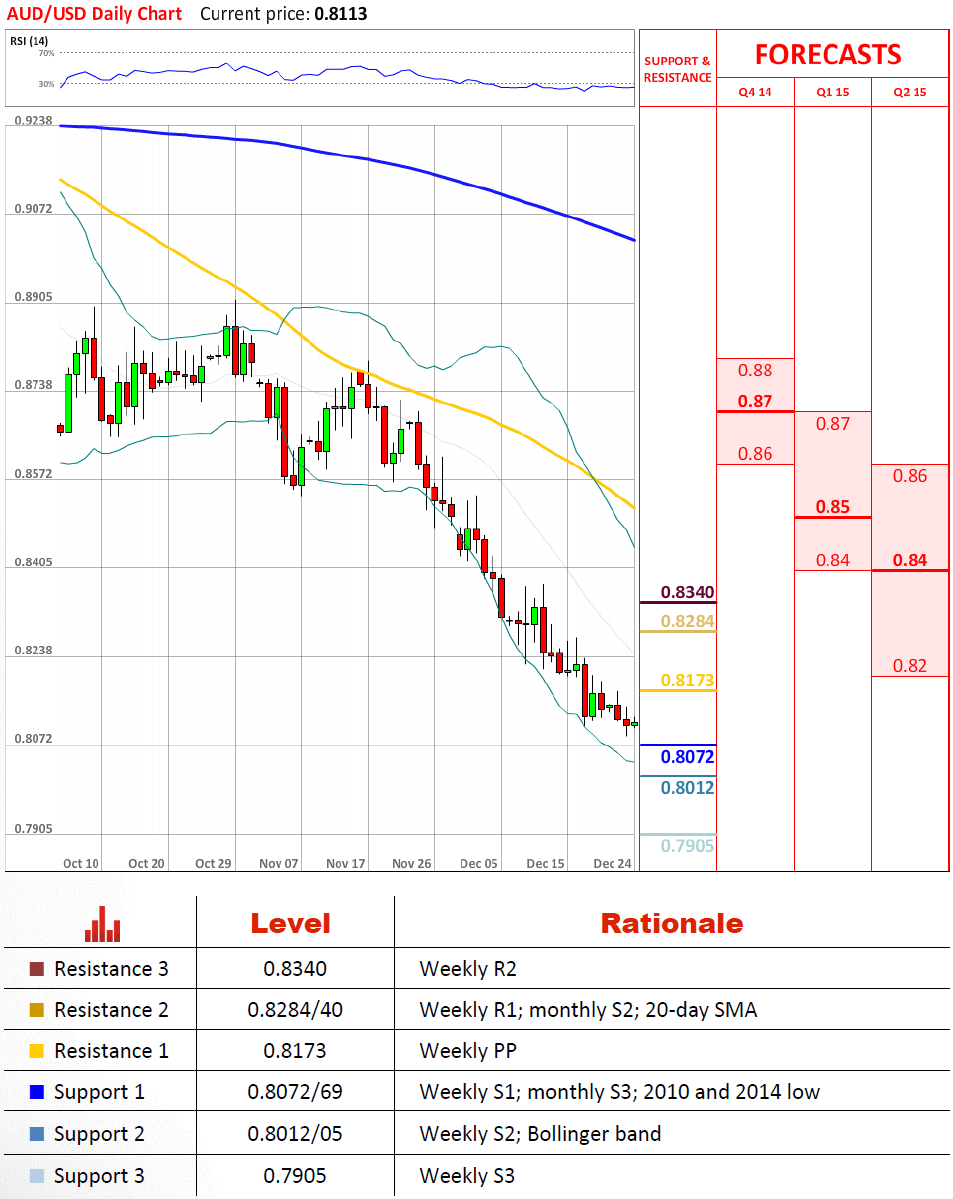This screenshot has width=953, height=1199.
Task: Click the 0.7905 level table cell
Action: 295,1175
